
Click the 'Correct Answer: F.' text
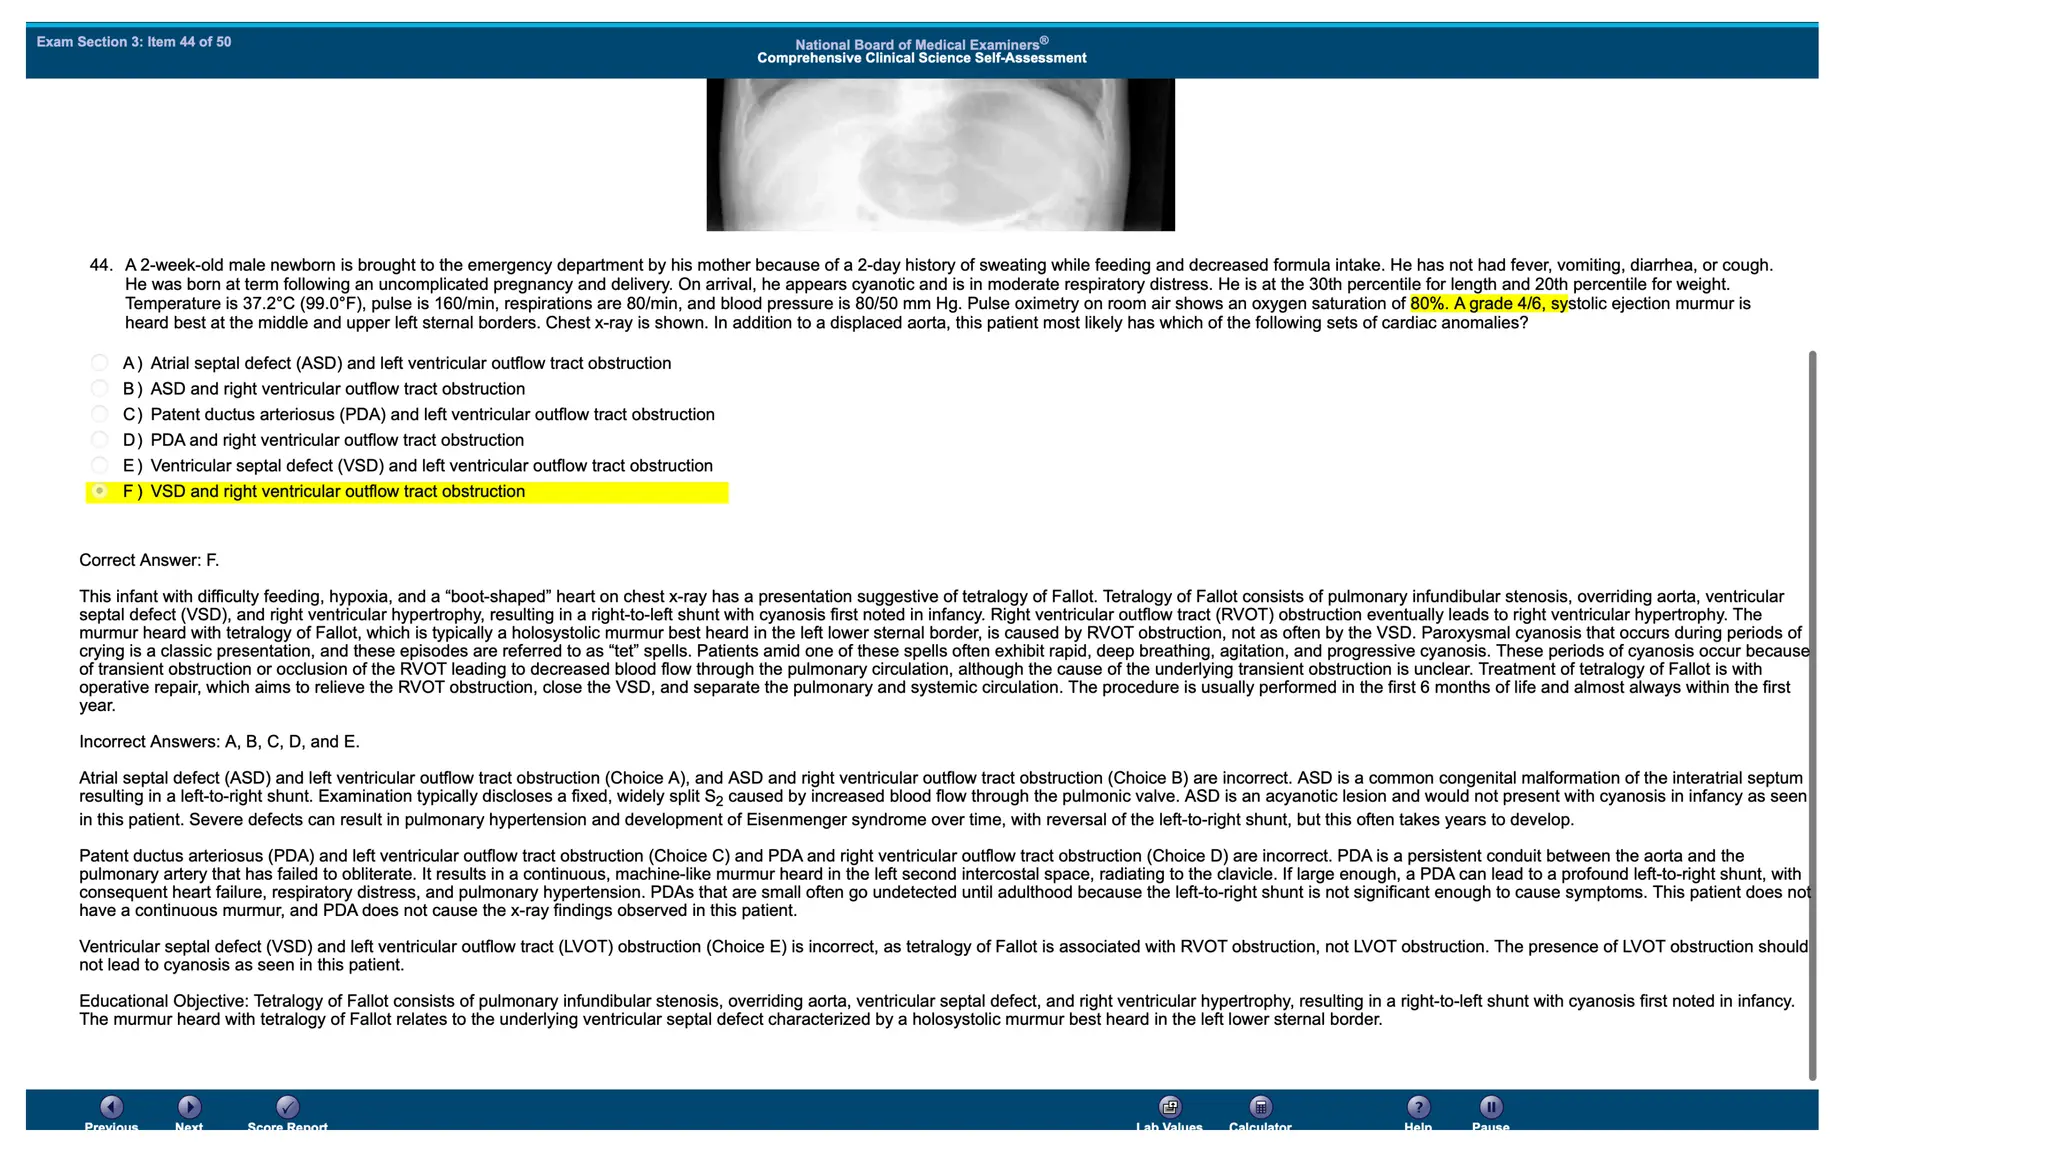(149, 560)
